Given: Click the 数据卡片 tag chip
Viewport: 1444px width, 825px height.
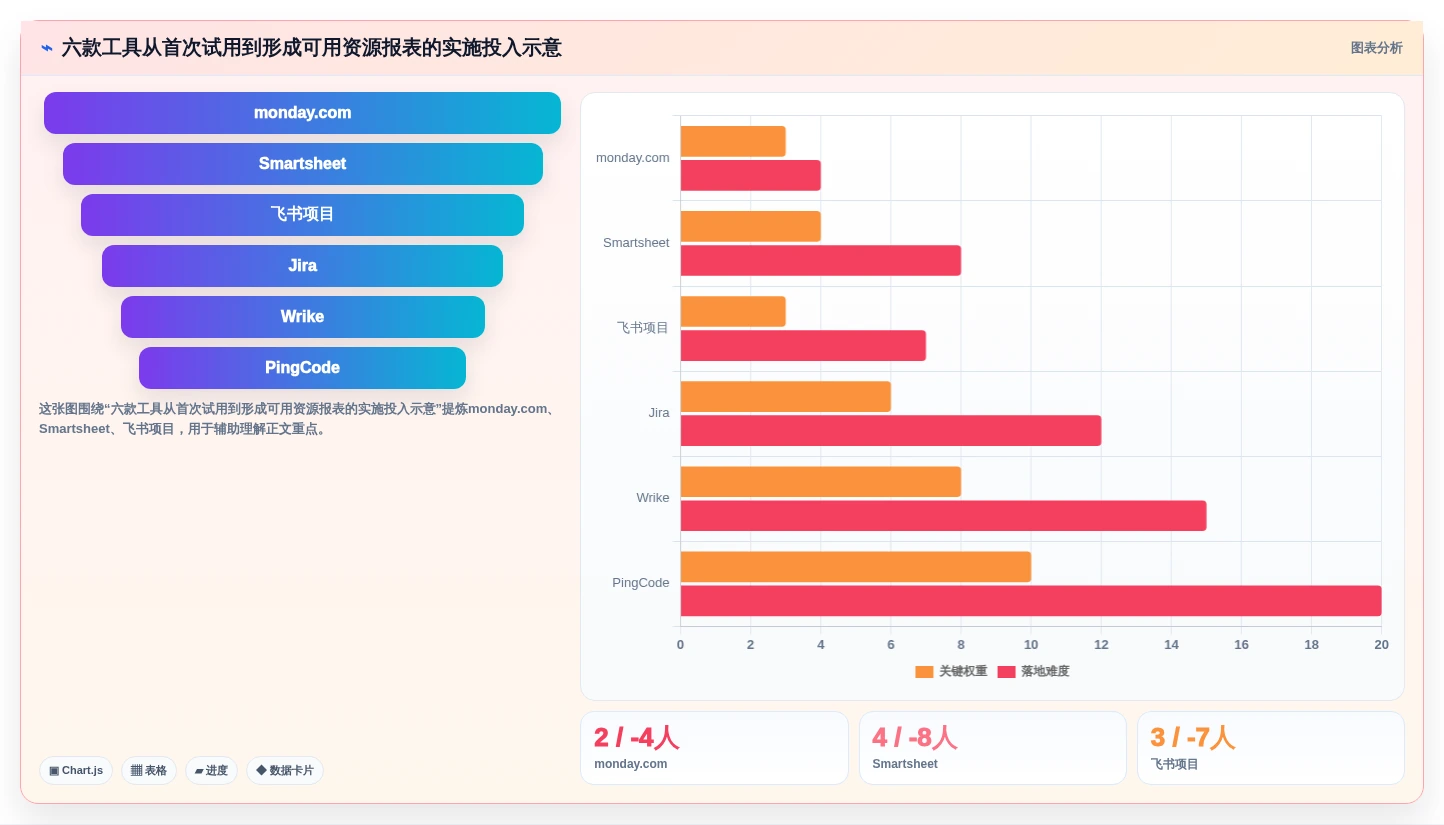Looking at the screenshot, I should coord(285,770).
